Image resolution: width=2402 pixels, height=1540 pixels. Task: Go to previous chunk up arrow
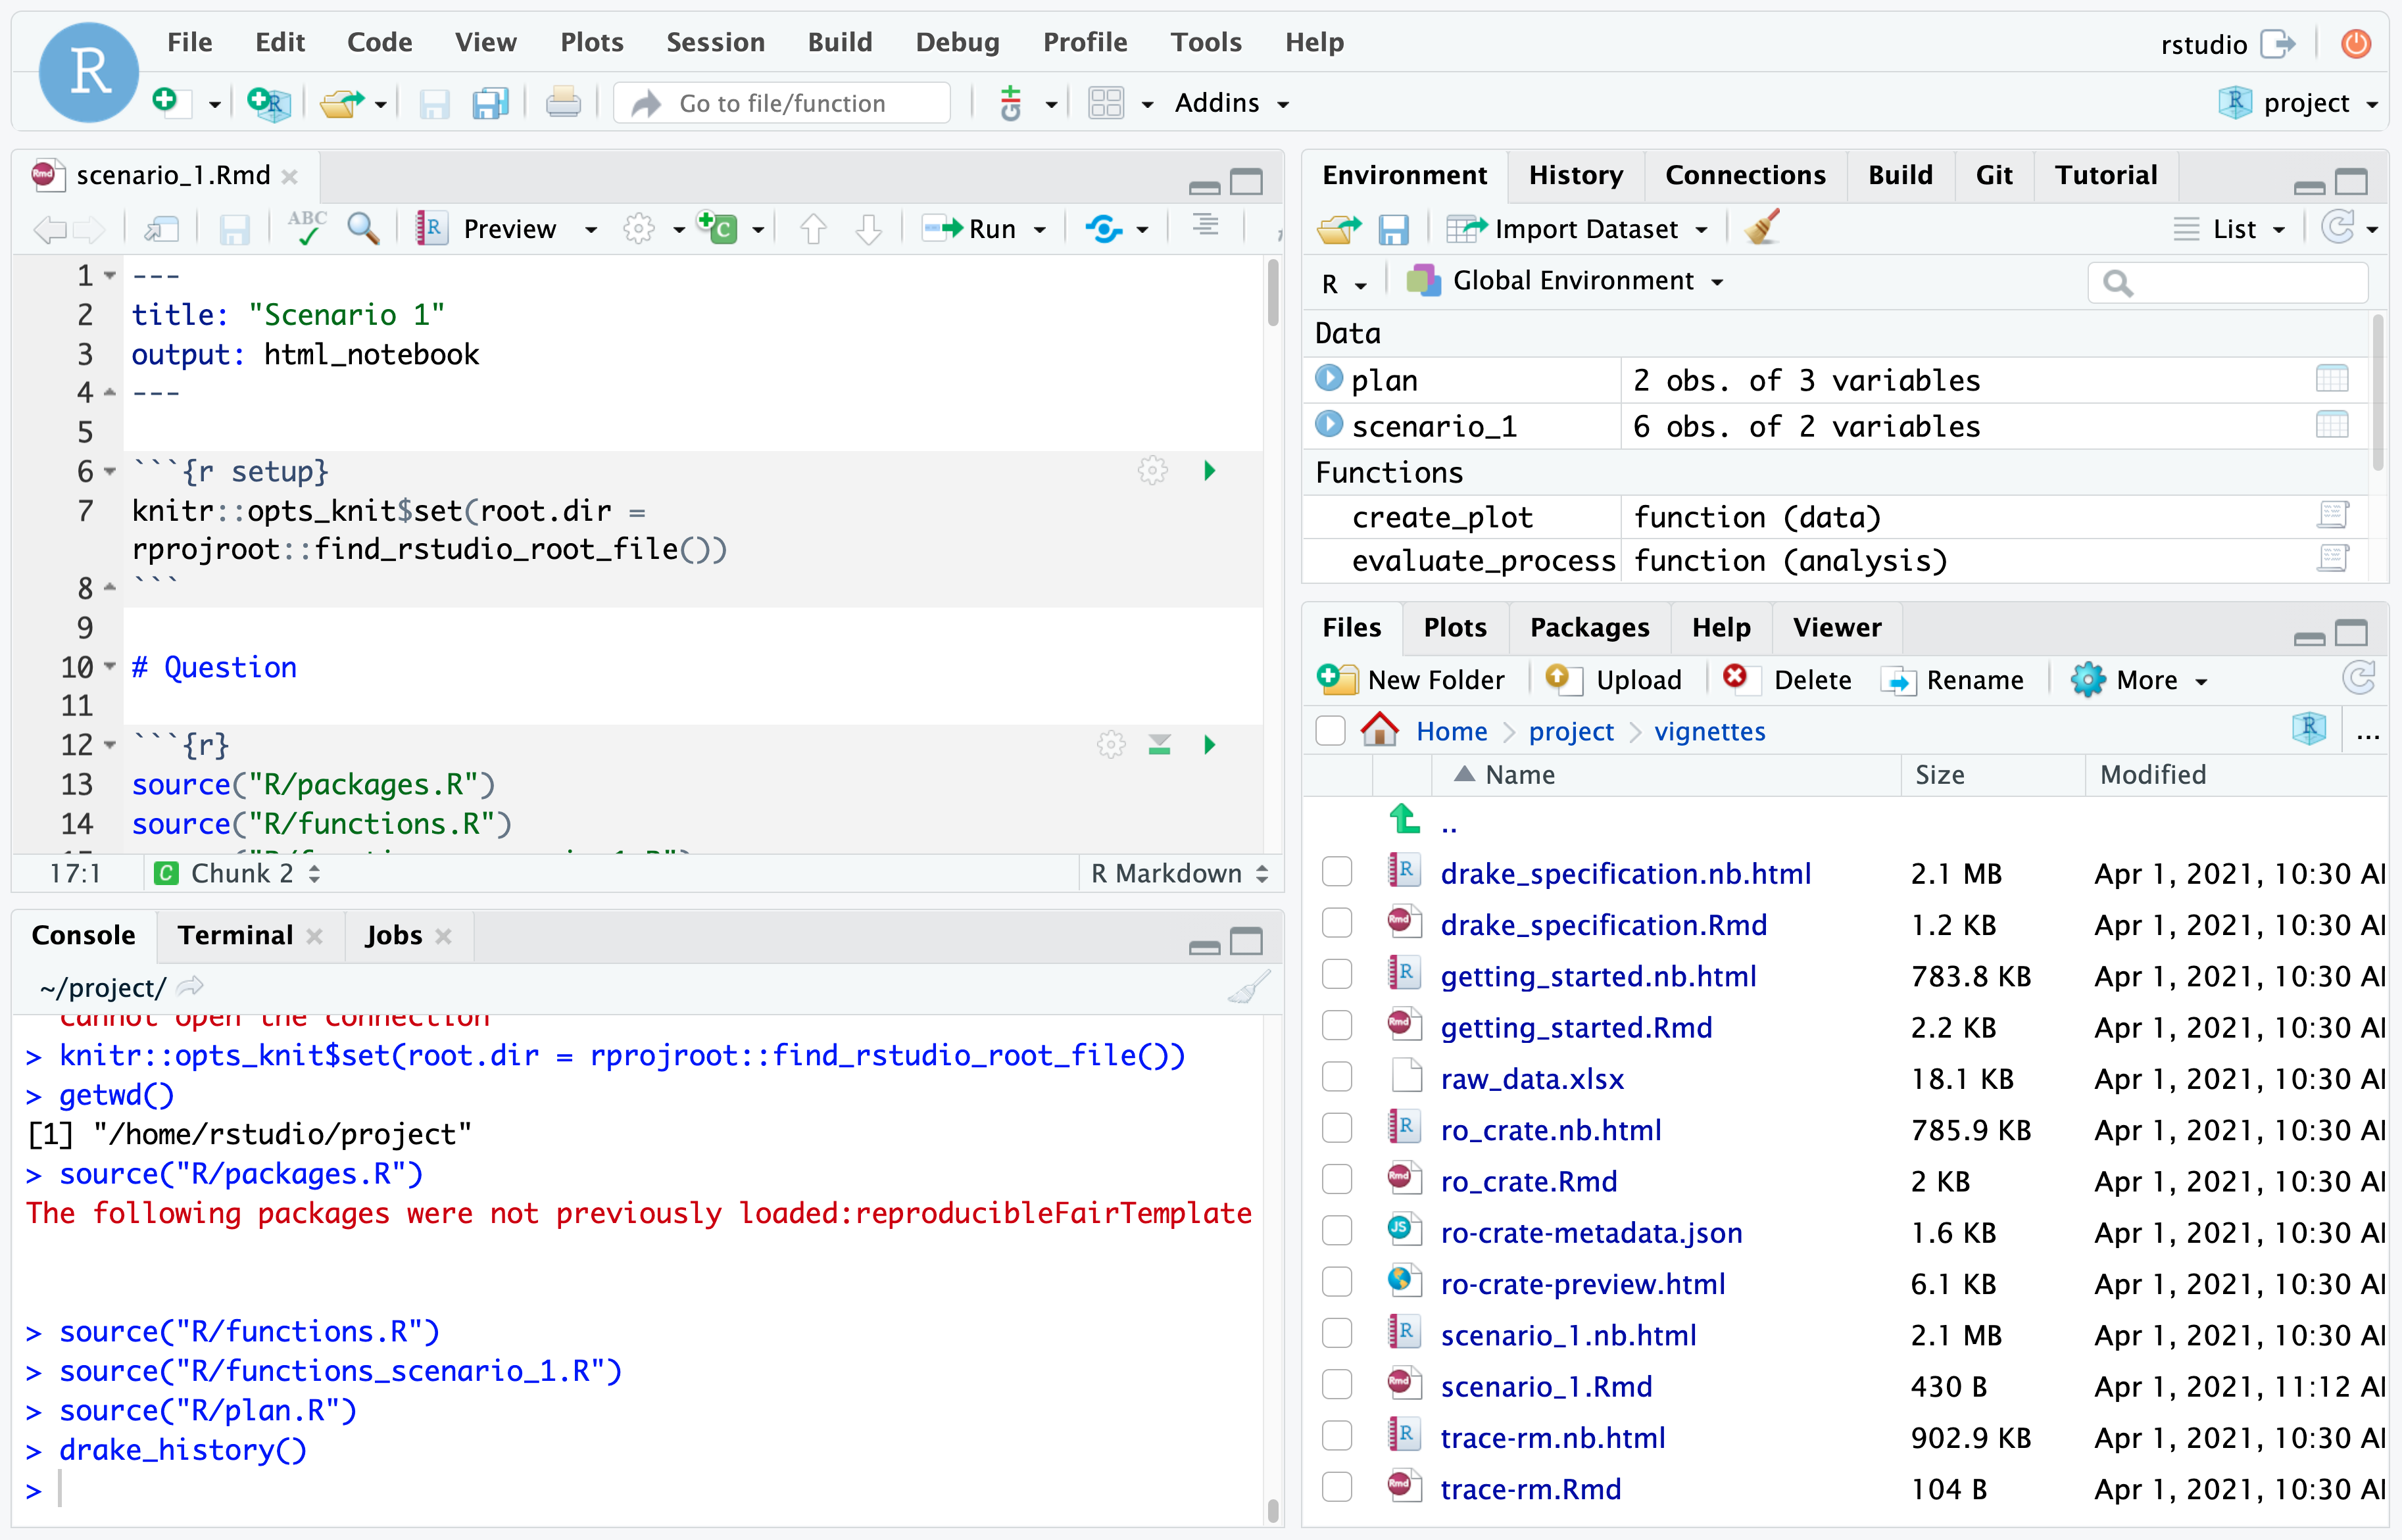pyautogui.click(x=813, y=229)
